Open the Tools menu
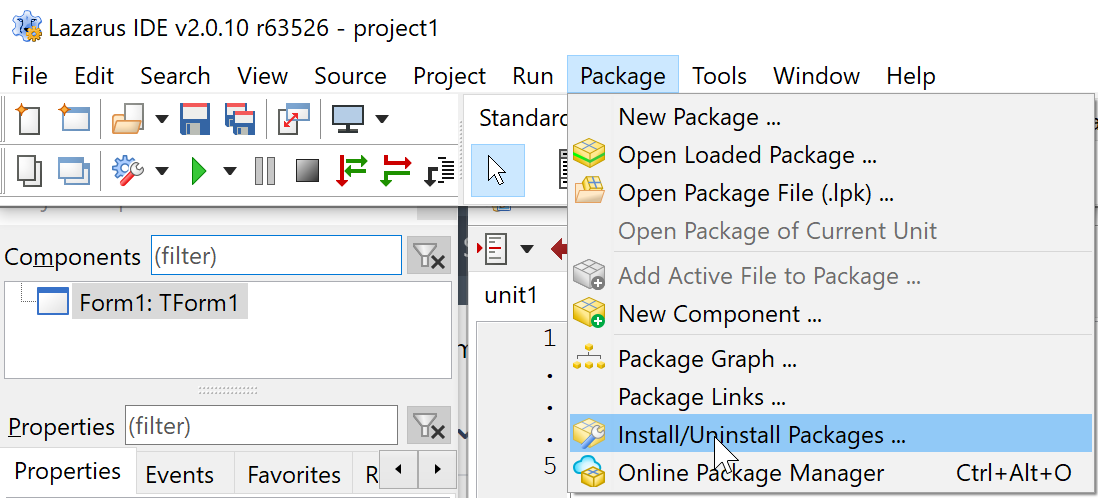The height and width of the screenshot is (498, 1098). click(x=719, y=76)
